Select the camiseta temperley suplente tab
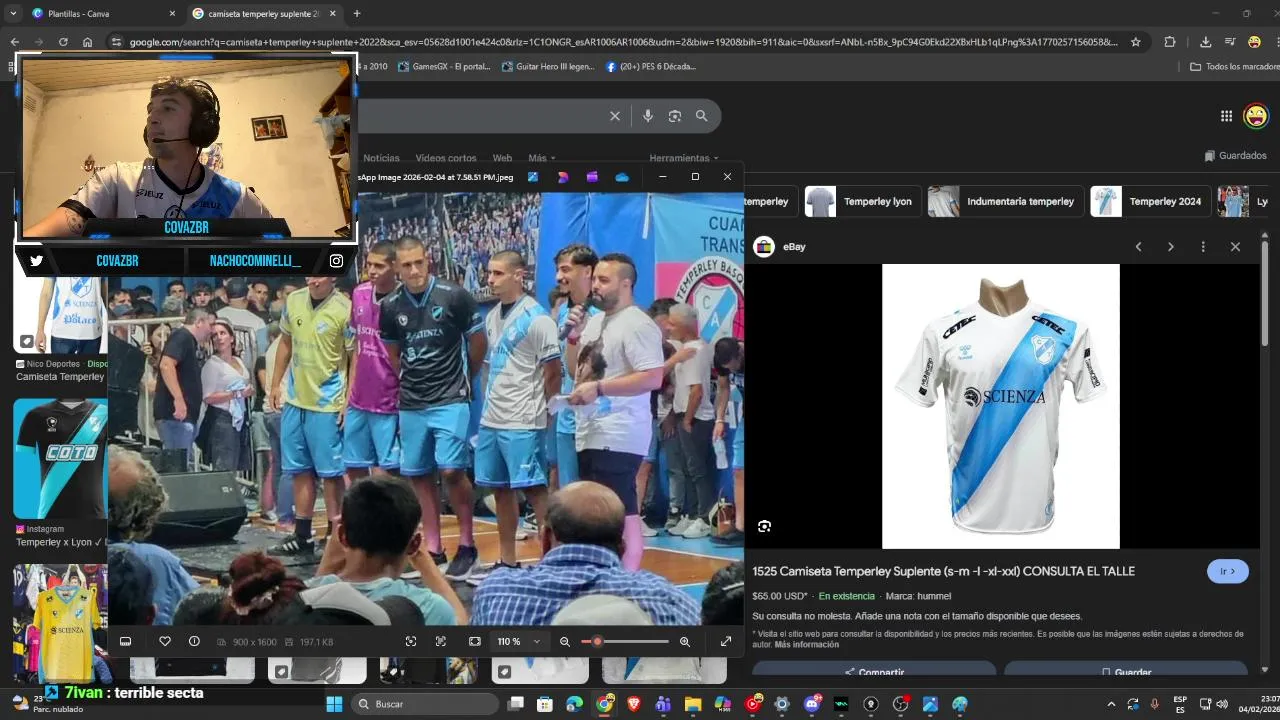 [x=264, y=14]
